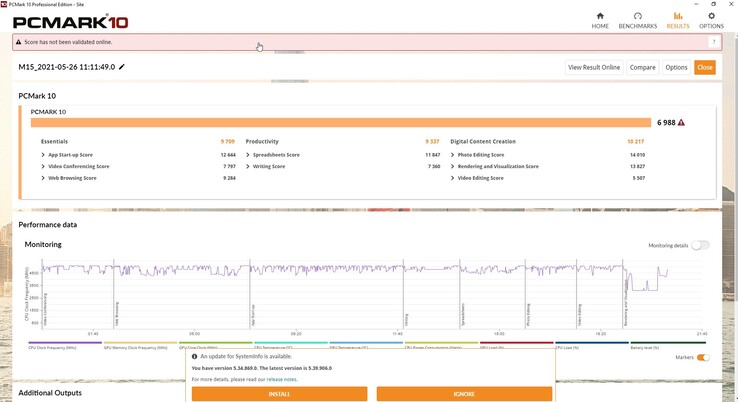The height and width of the screenshot is (402, 738).
Task: Click the question mark help icon in warning banner
Action: (x=713, y=42)
